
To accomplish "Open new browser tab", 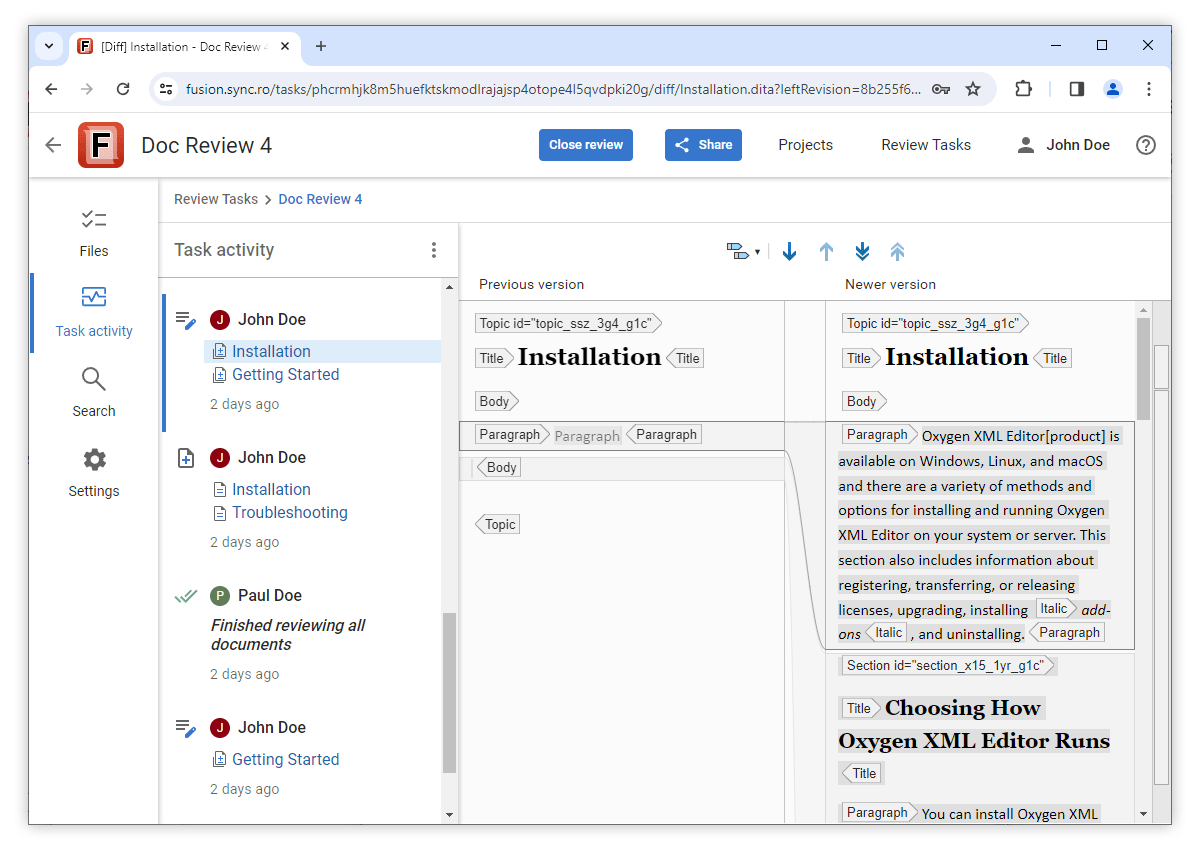I will pos(321,46).
